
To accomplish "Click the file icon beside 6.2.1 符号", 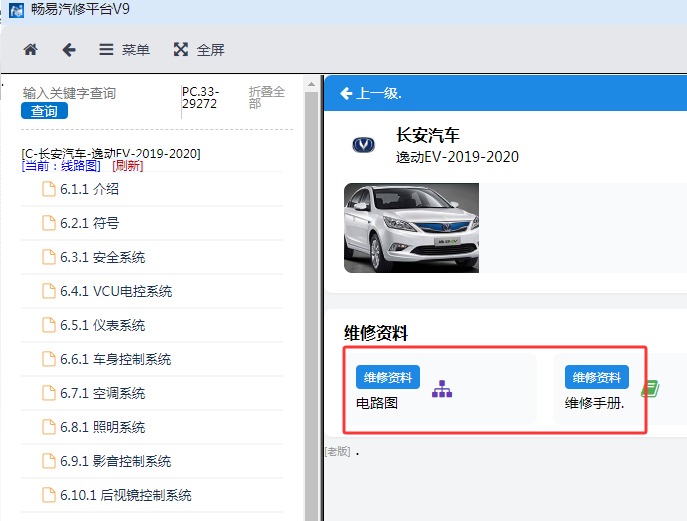I will [x=49, y=223].
